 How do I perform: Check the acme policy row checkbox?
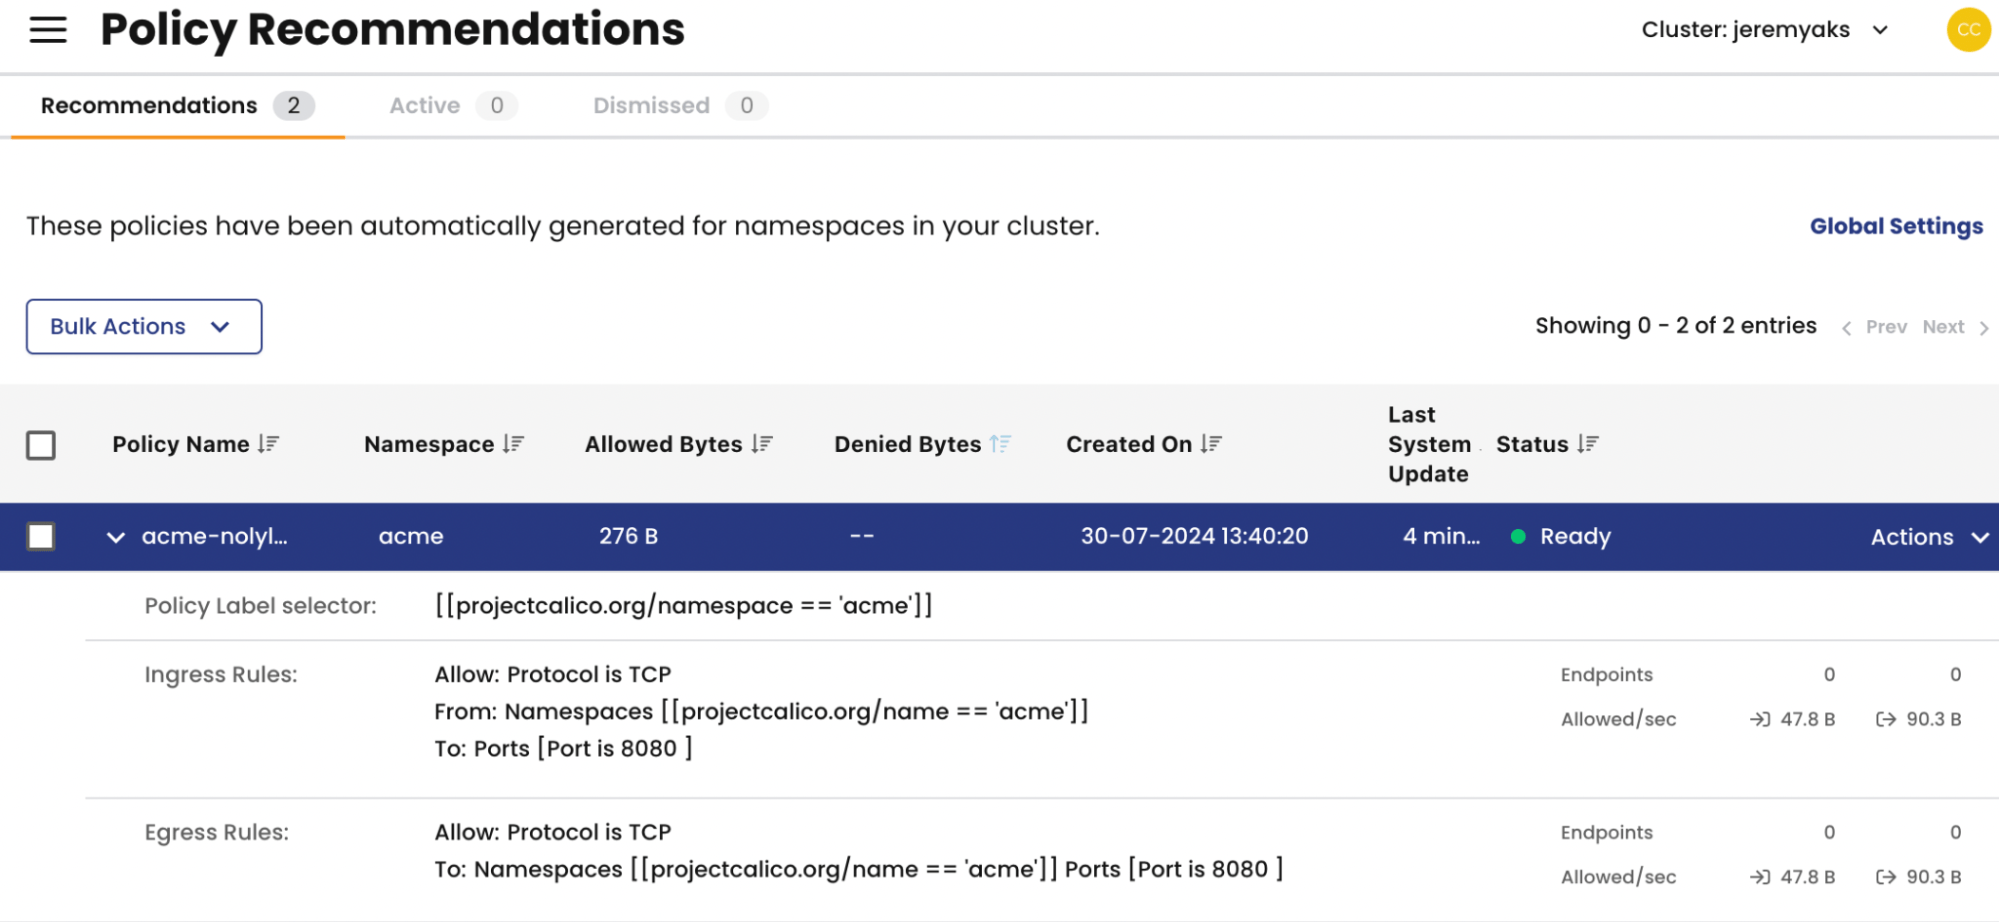[41, 537]
